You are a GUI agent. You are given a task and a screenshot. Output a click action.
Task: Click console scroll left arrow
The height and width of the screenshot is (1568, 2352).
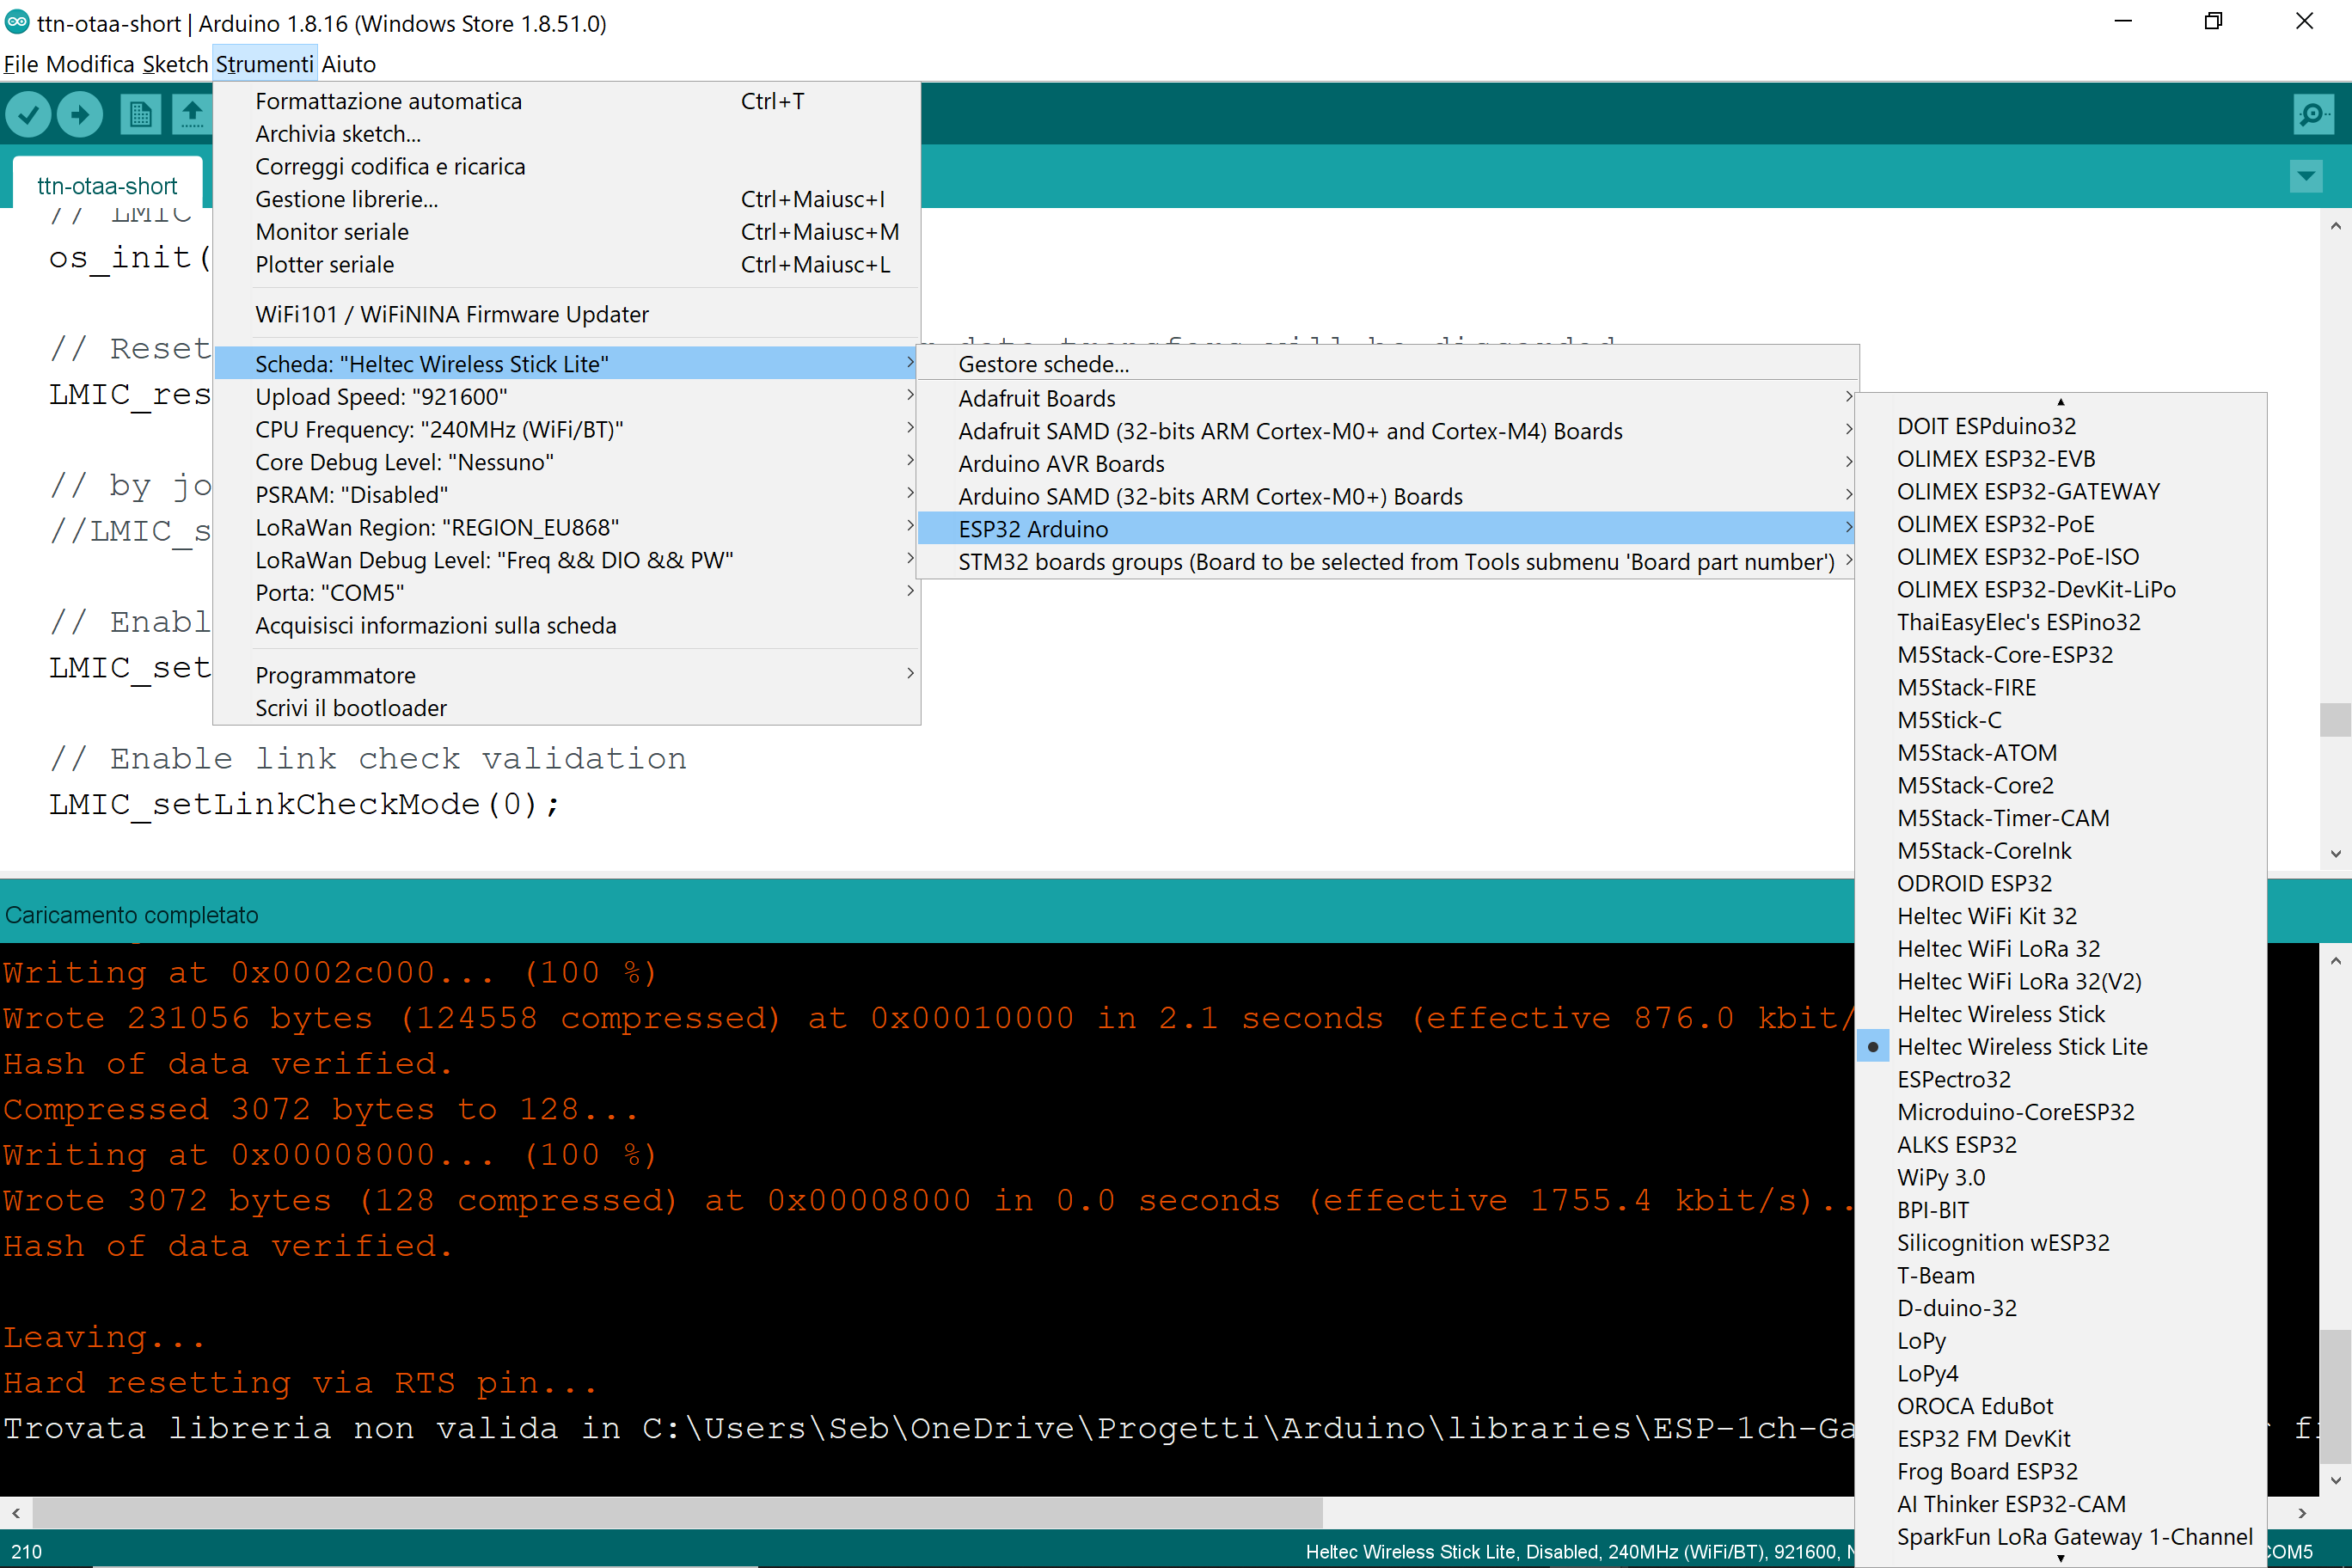click(x=16, y=1513)
